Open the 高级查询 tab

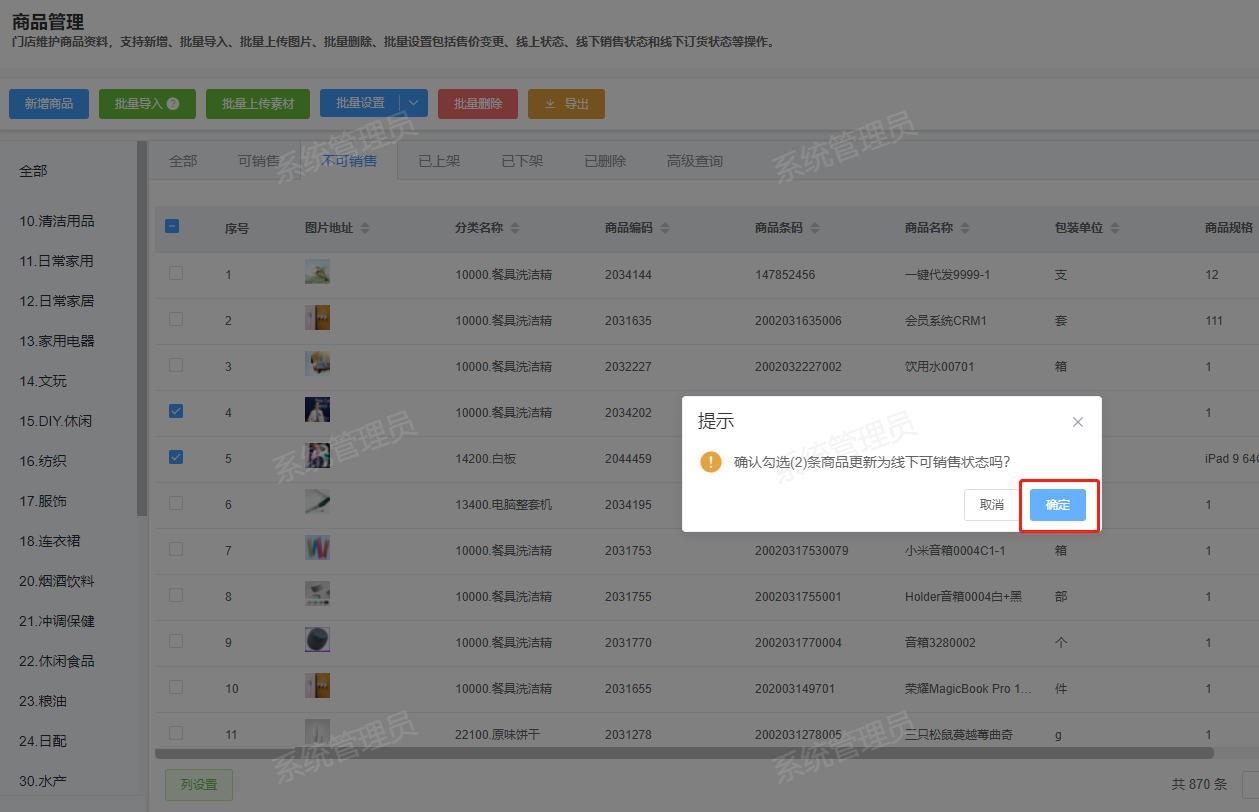pyautogui.click(x=695, y=161)
